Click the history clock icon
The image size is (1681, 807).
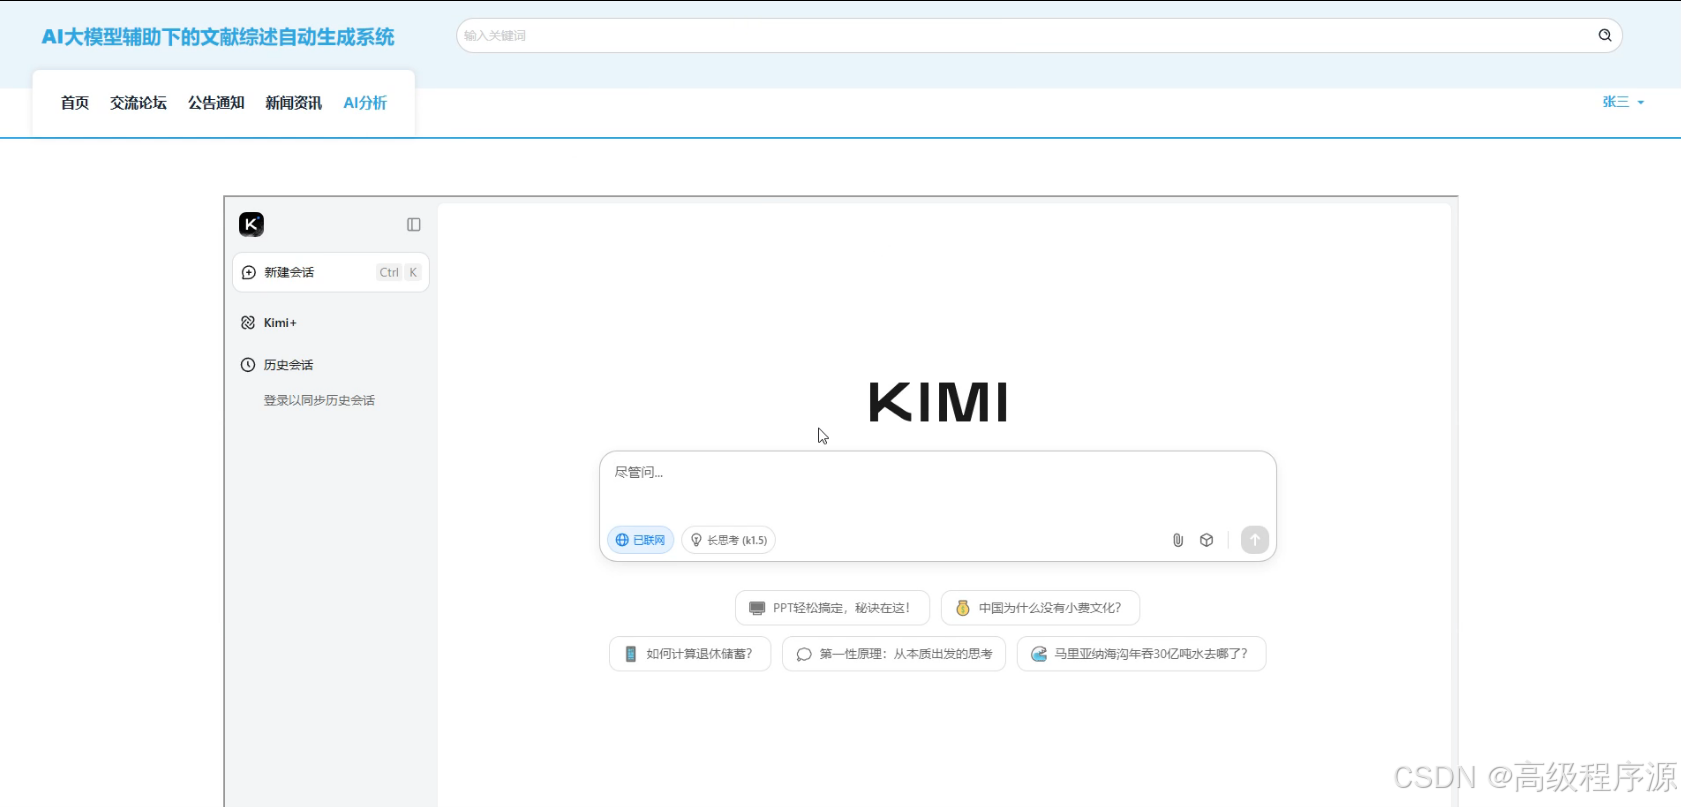(x=248, y=365)
